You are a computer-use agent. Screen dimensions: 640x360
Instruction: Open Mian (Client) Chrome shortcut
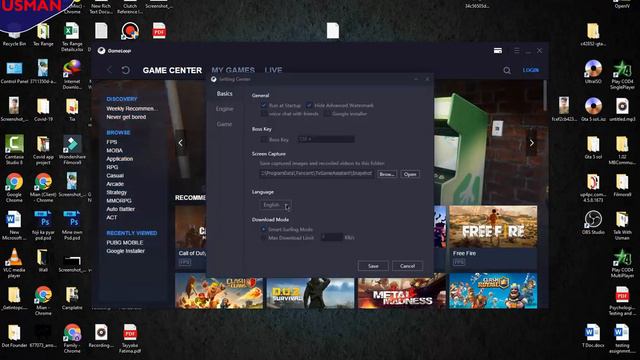(43, 187)
